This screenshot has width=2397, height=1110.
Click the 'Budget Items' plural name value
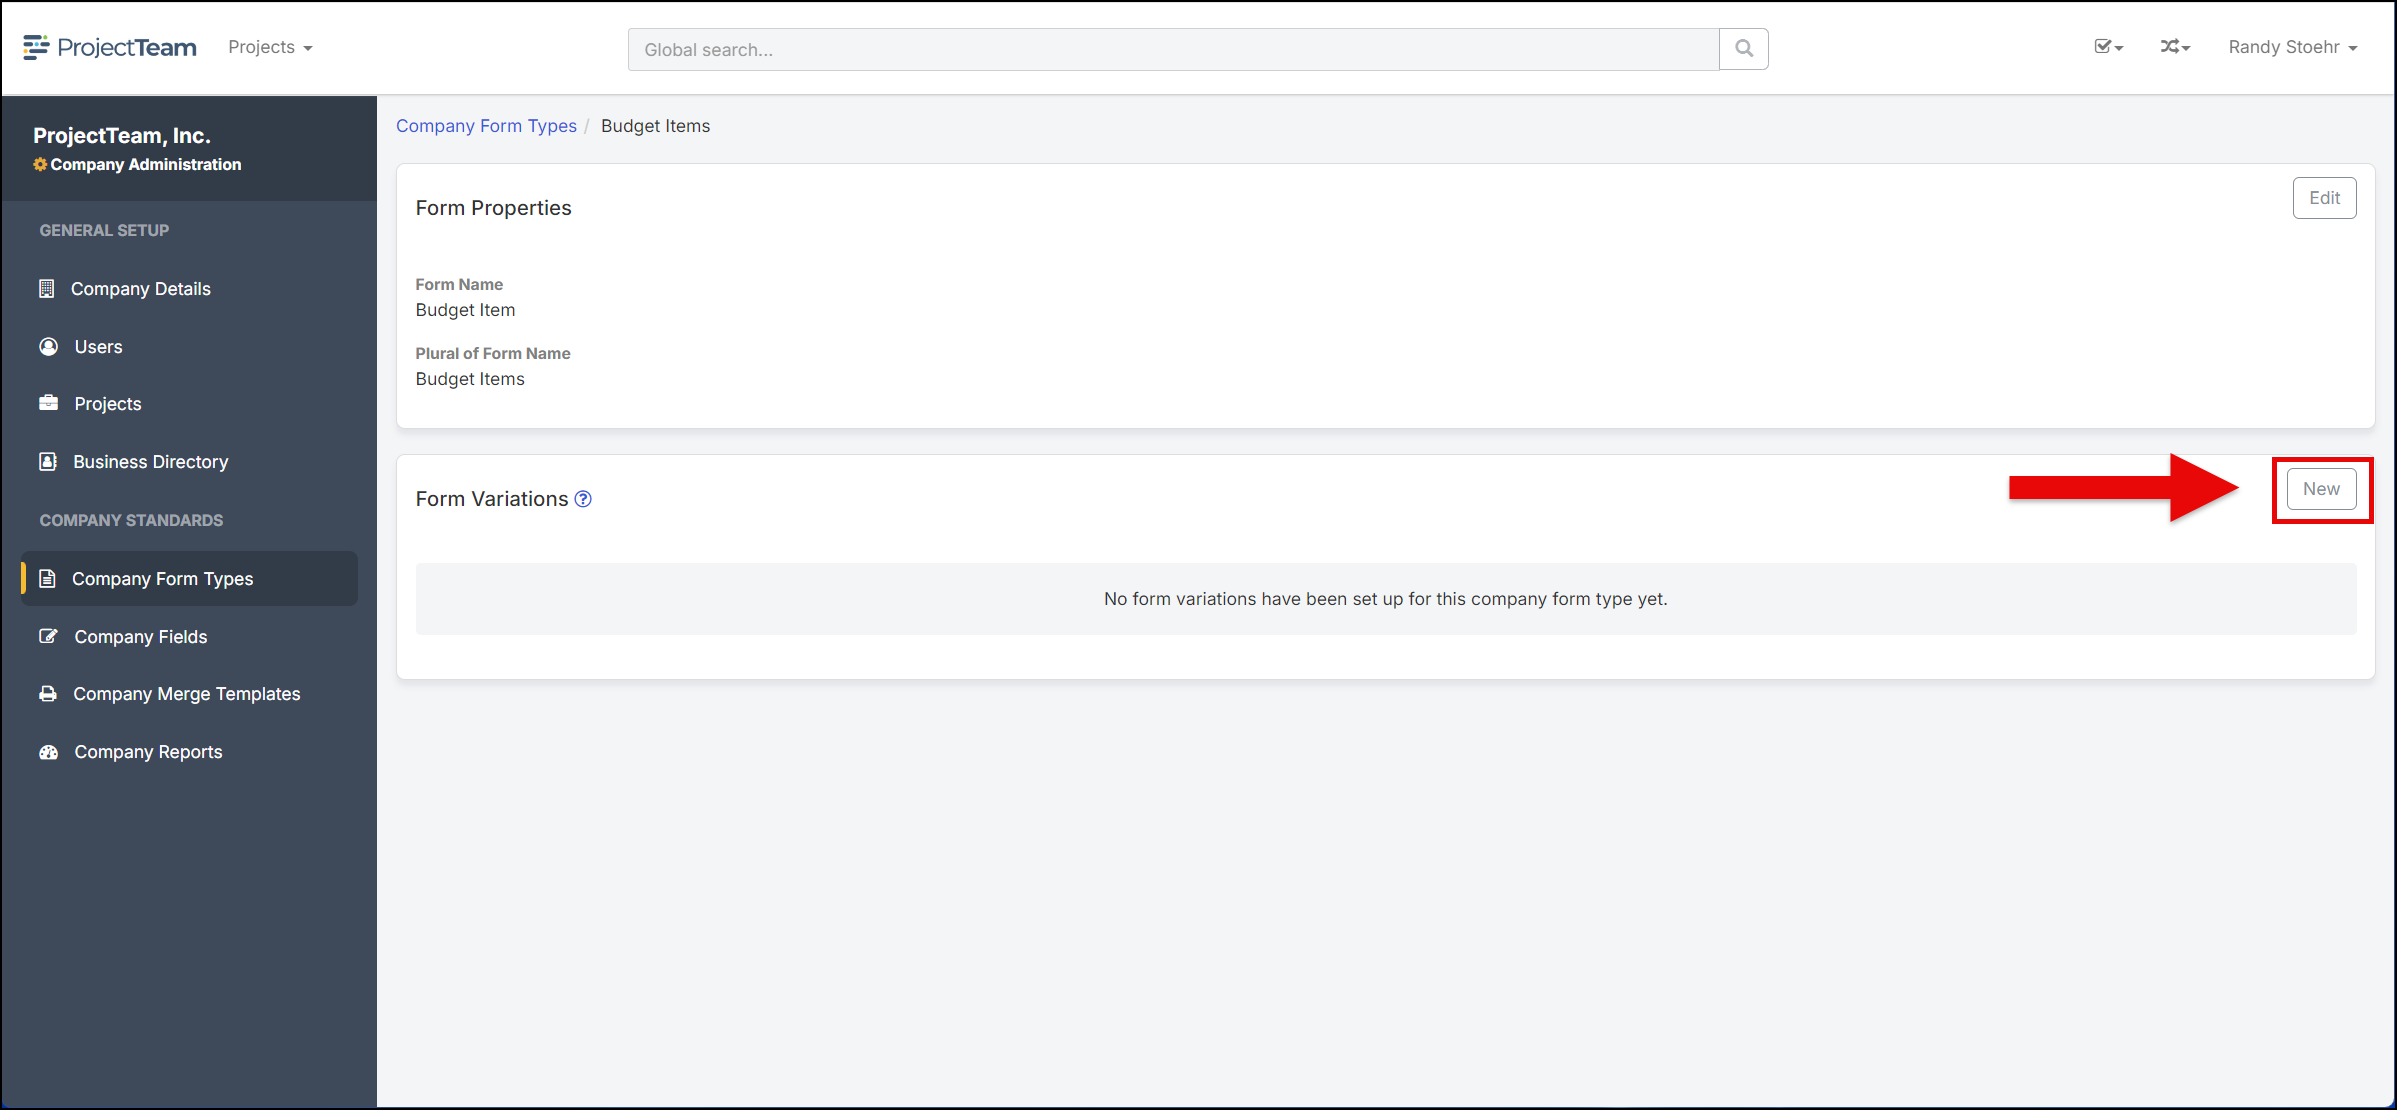click(x=470, y=379)
